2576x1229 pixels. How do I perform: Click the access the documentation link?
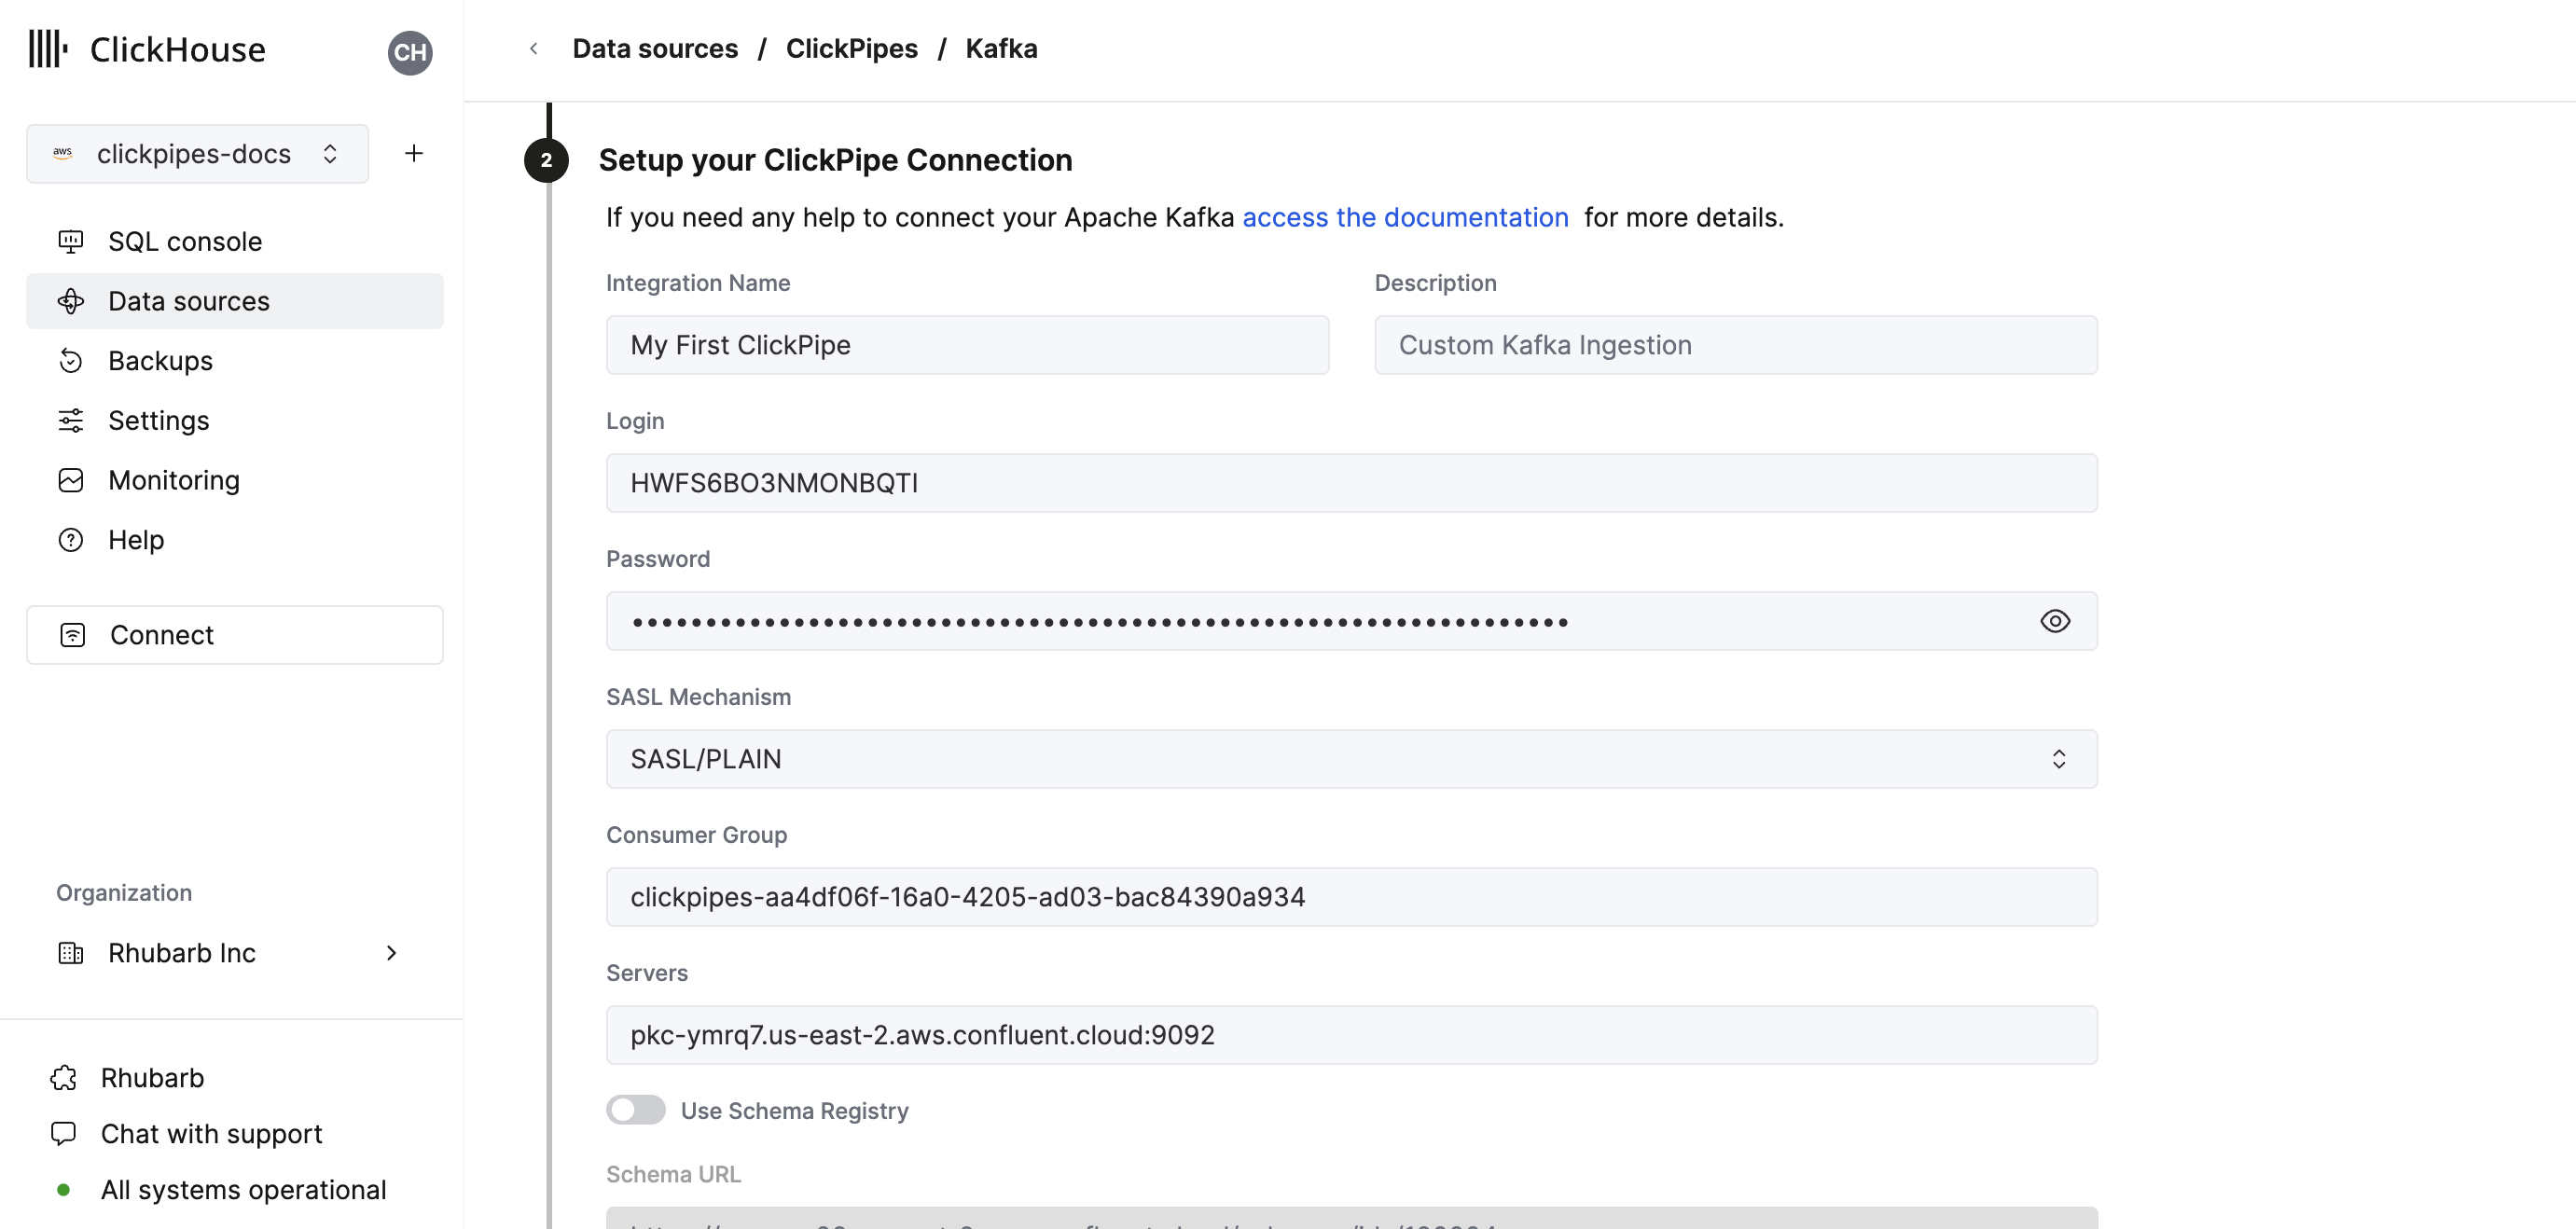point(1406,215)
